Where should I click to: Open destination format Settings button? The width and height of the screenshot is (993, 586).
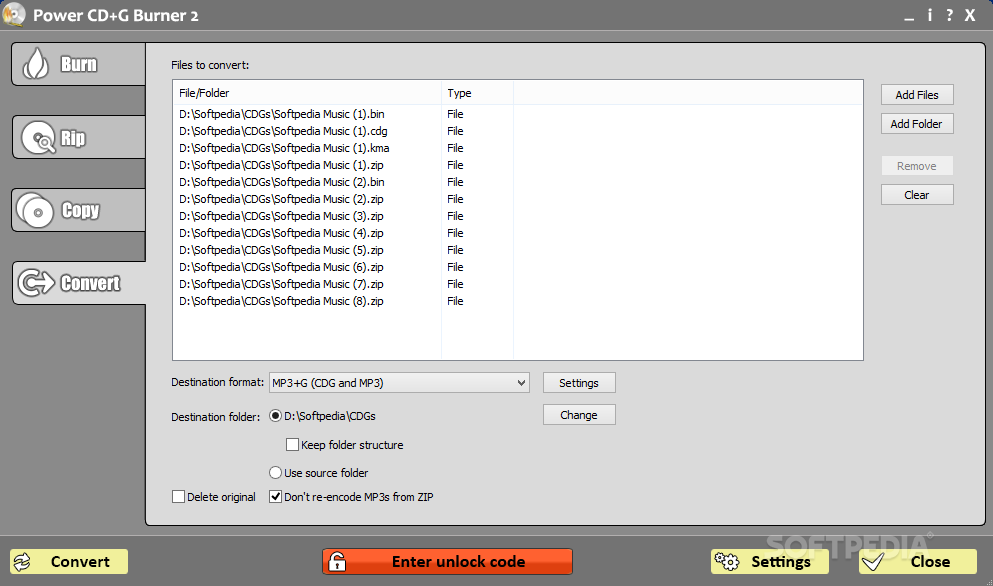[x=579, y=383]
